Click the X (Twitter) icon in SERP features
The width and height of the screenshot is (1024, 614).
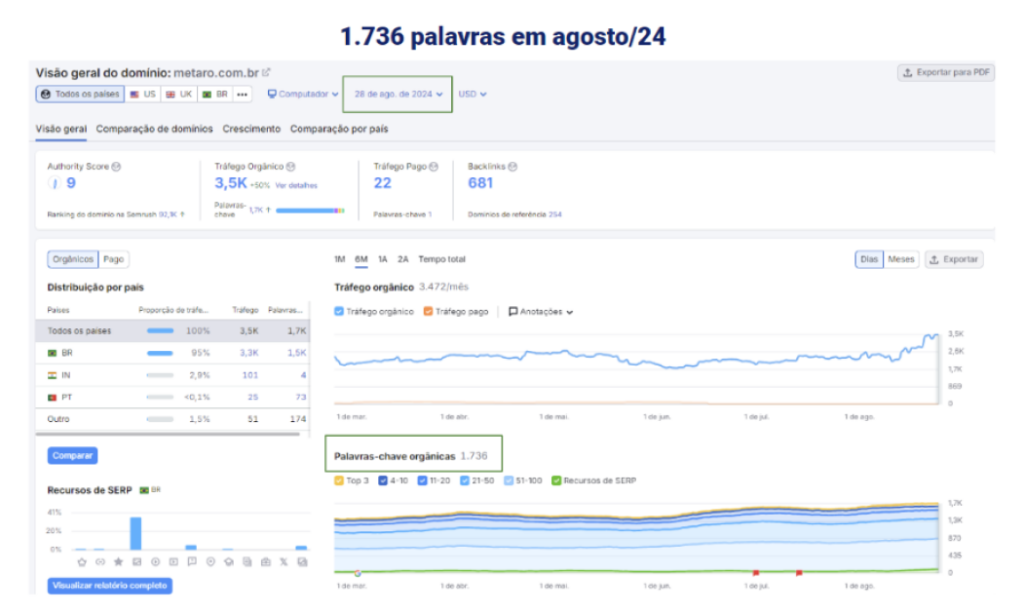283,562
